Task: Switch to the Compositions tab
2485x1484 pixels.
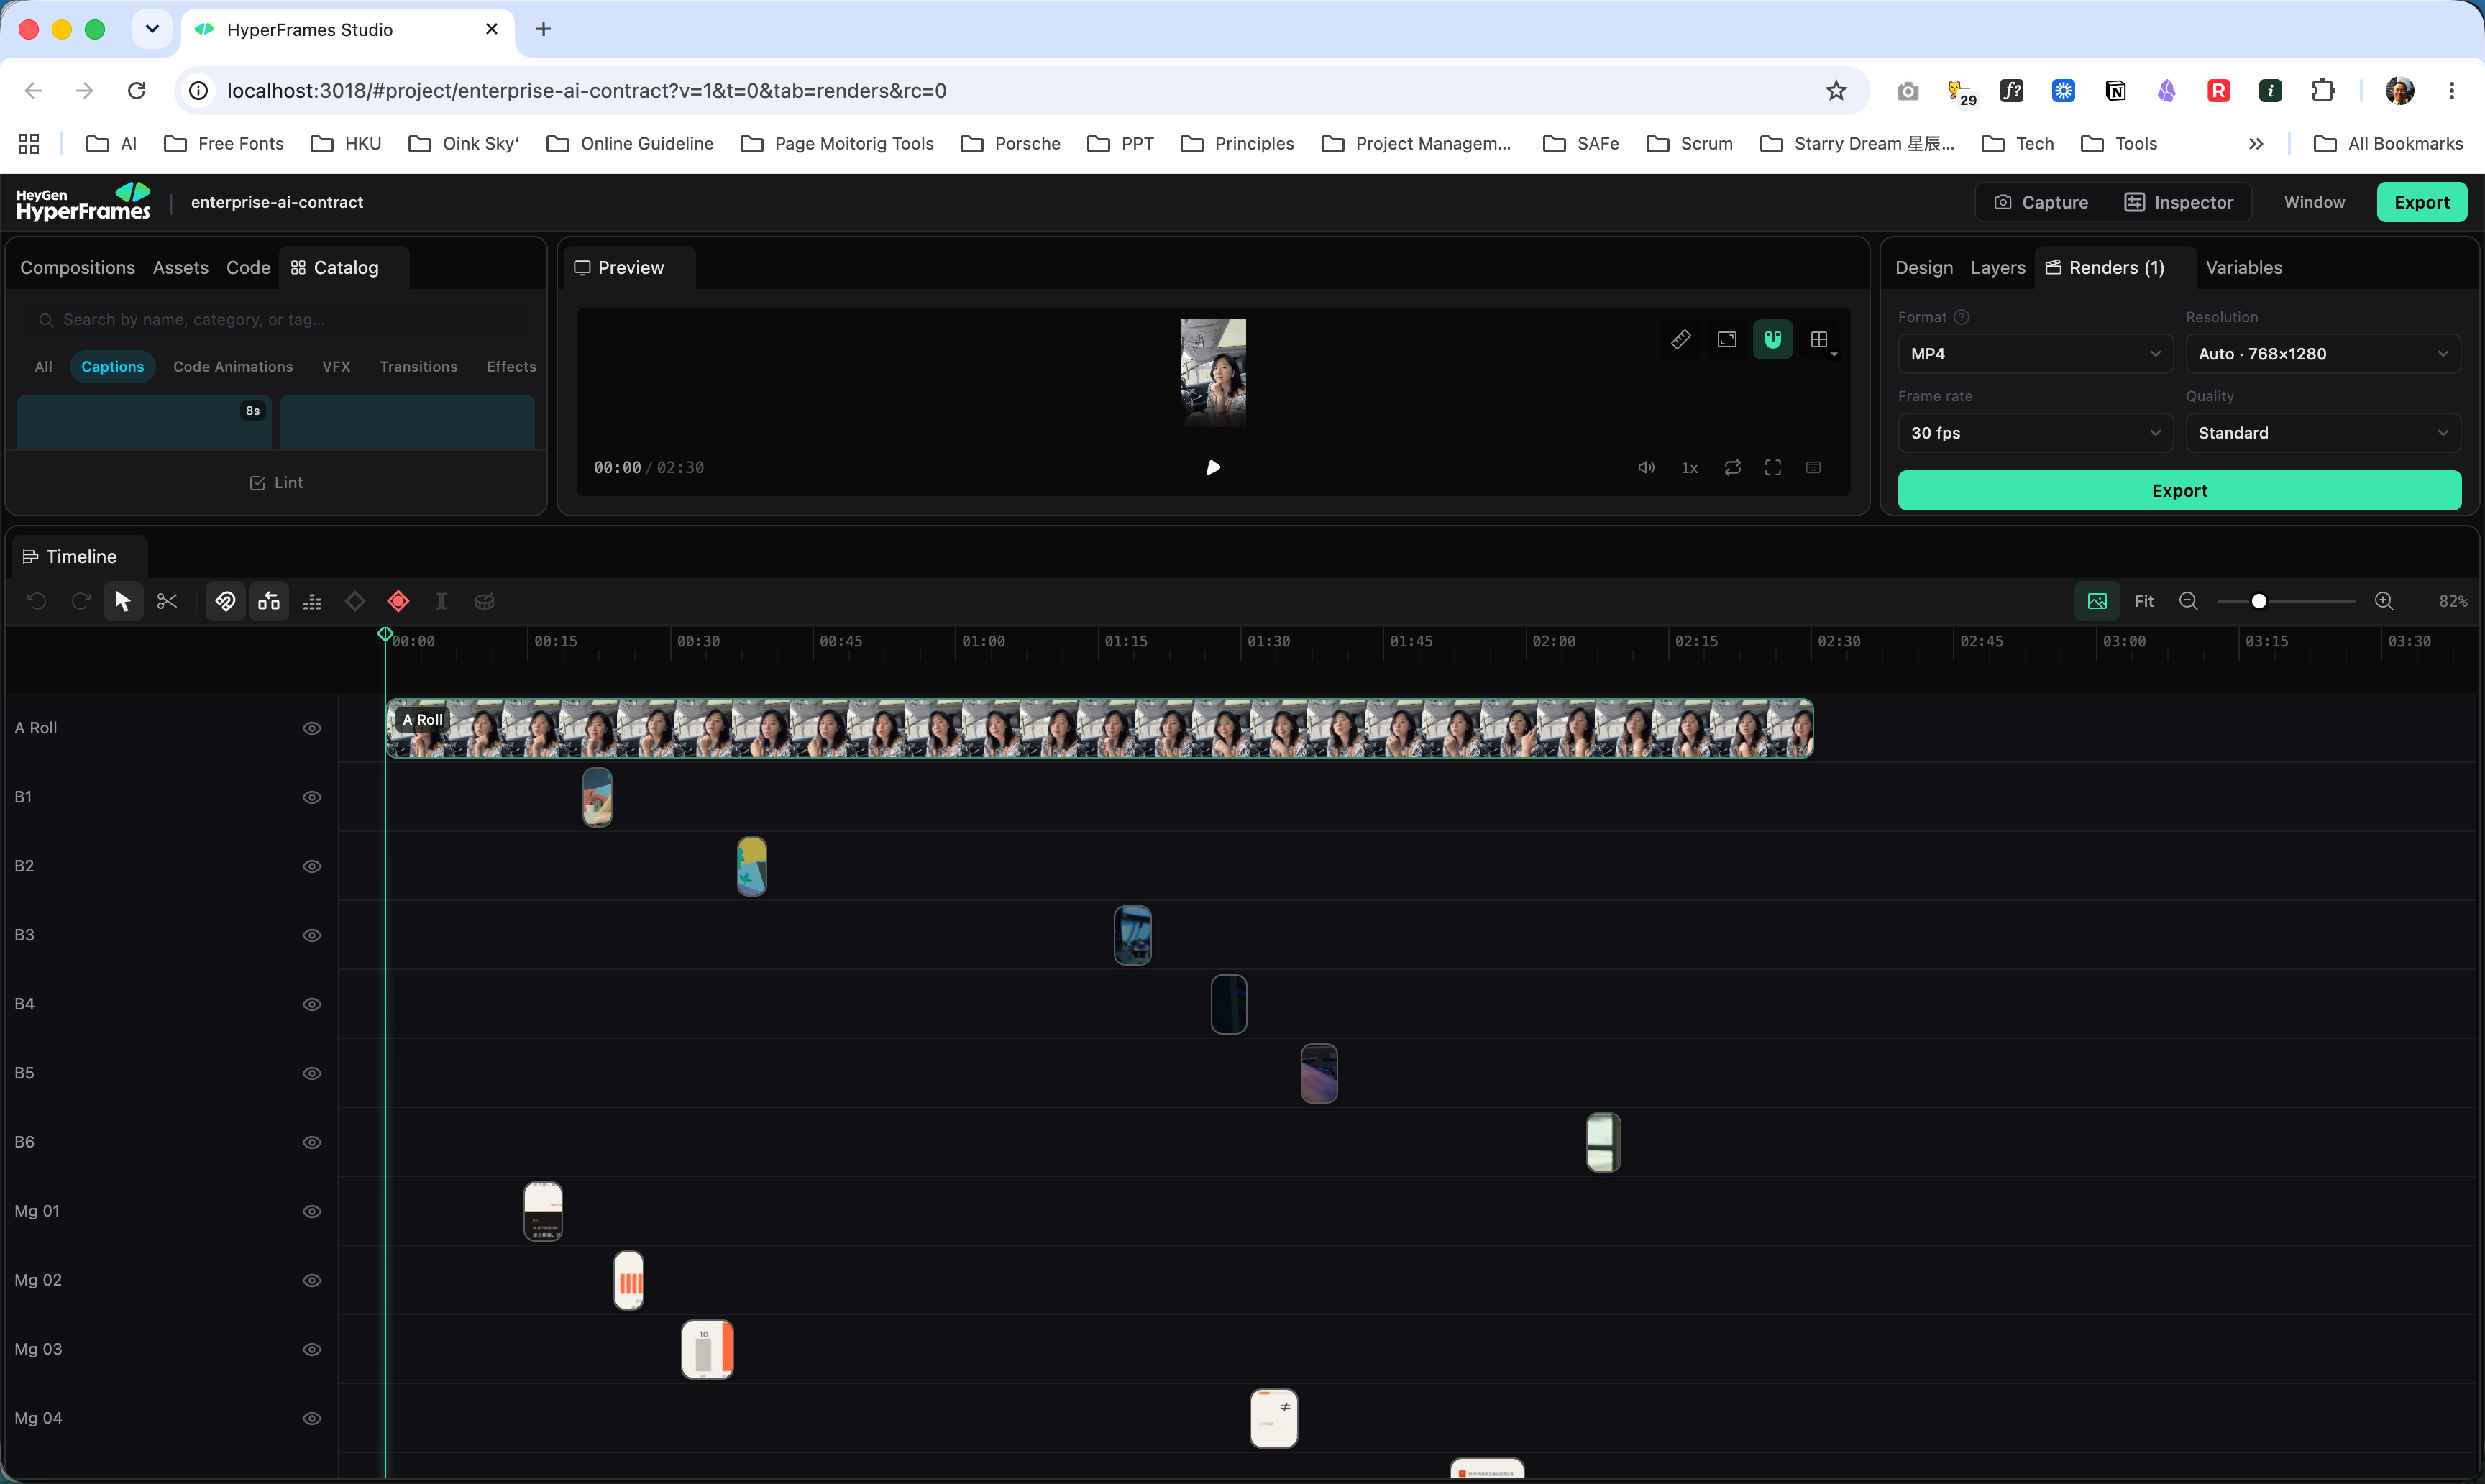Action: coord(77,267)
